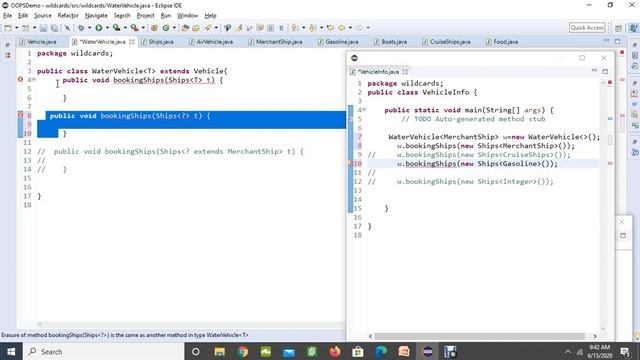Click the Package Explorer icon in left sidebar
Viewport: 640px width, 360px height.
[x=8, y=55]
